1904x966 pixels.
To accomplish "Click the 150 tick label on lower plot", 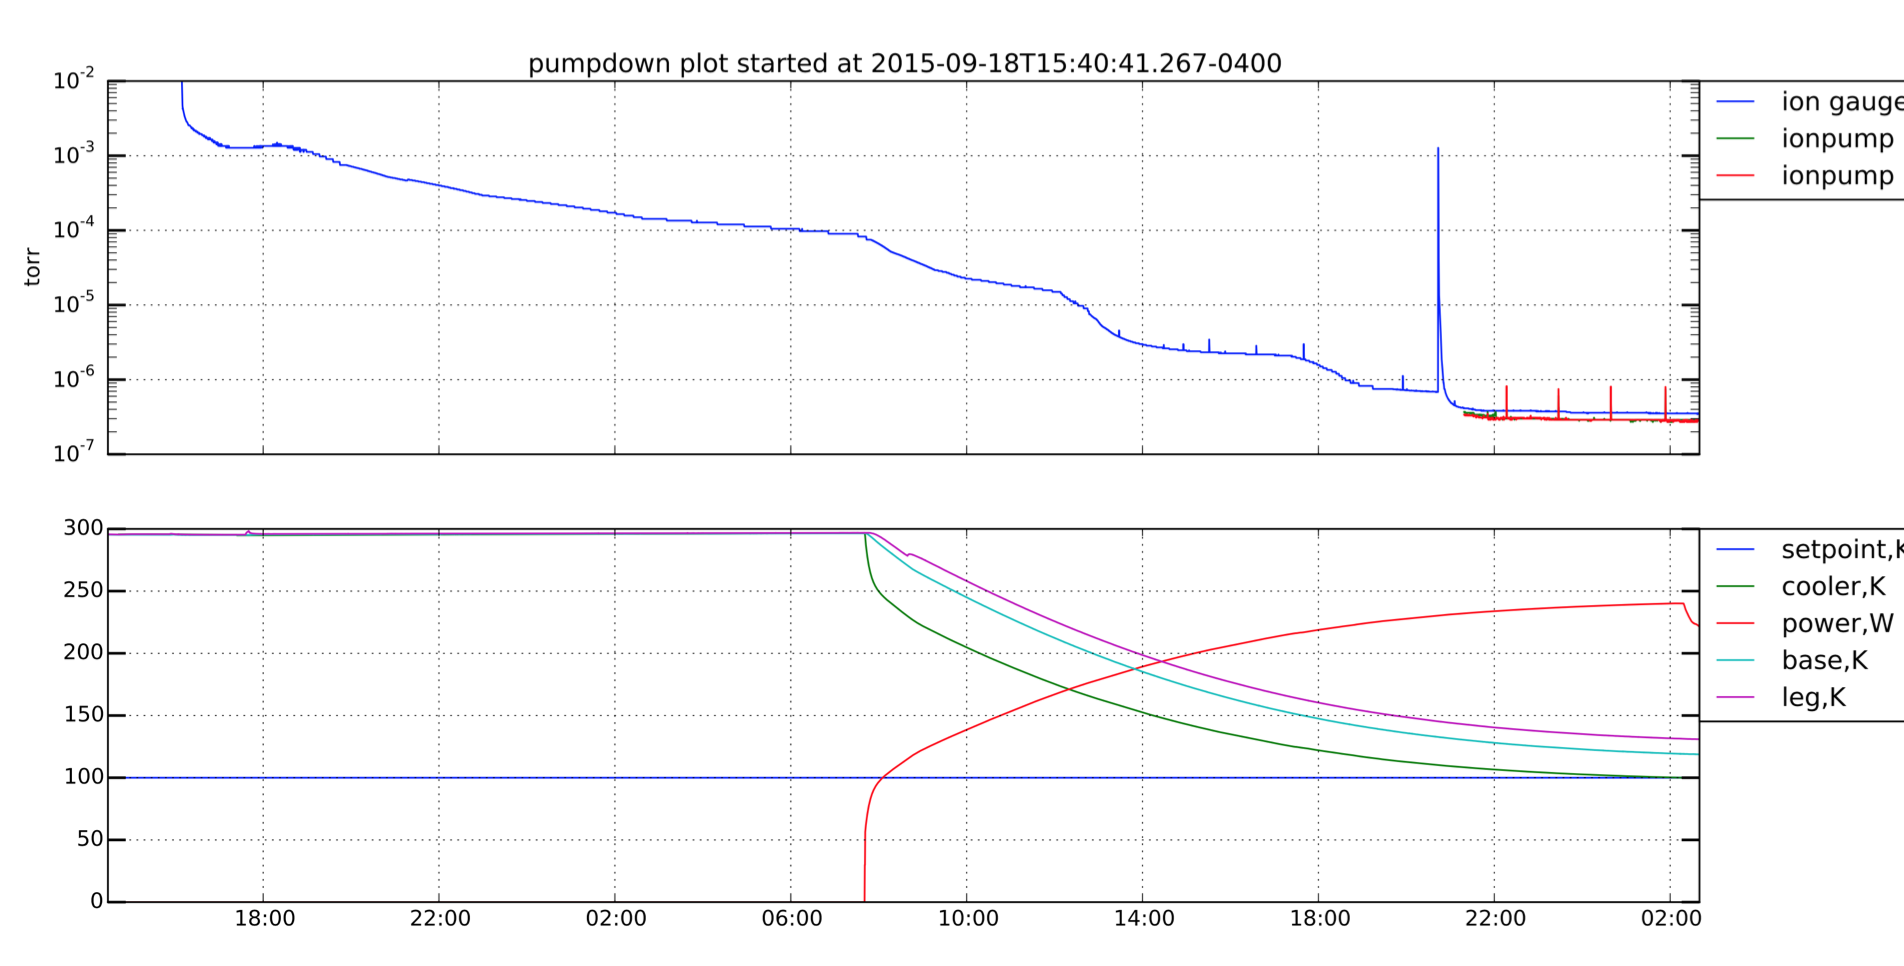I will click(83, 715).
